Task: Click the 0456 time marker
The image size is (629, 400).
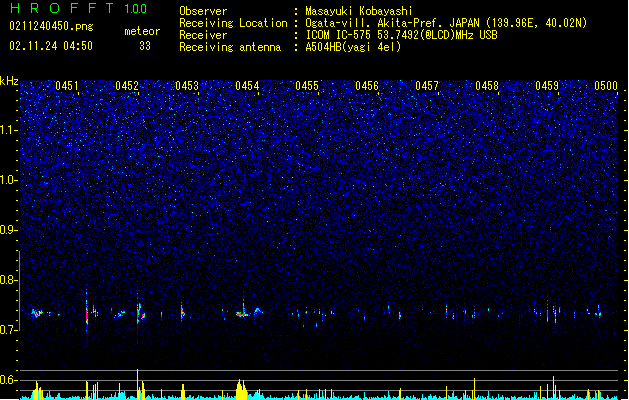Action: (367, 86)
